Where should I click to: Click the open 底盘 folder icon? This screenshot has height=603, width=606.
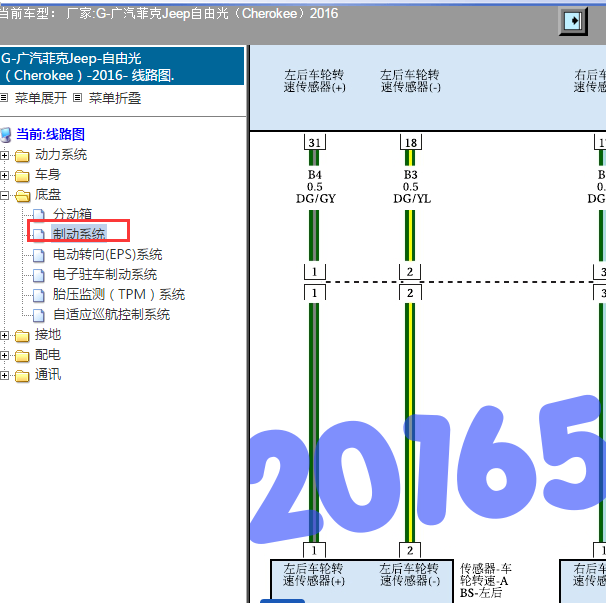click(x=22, y=196)
